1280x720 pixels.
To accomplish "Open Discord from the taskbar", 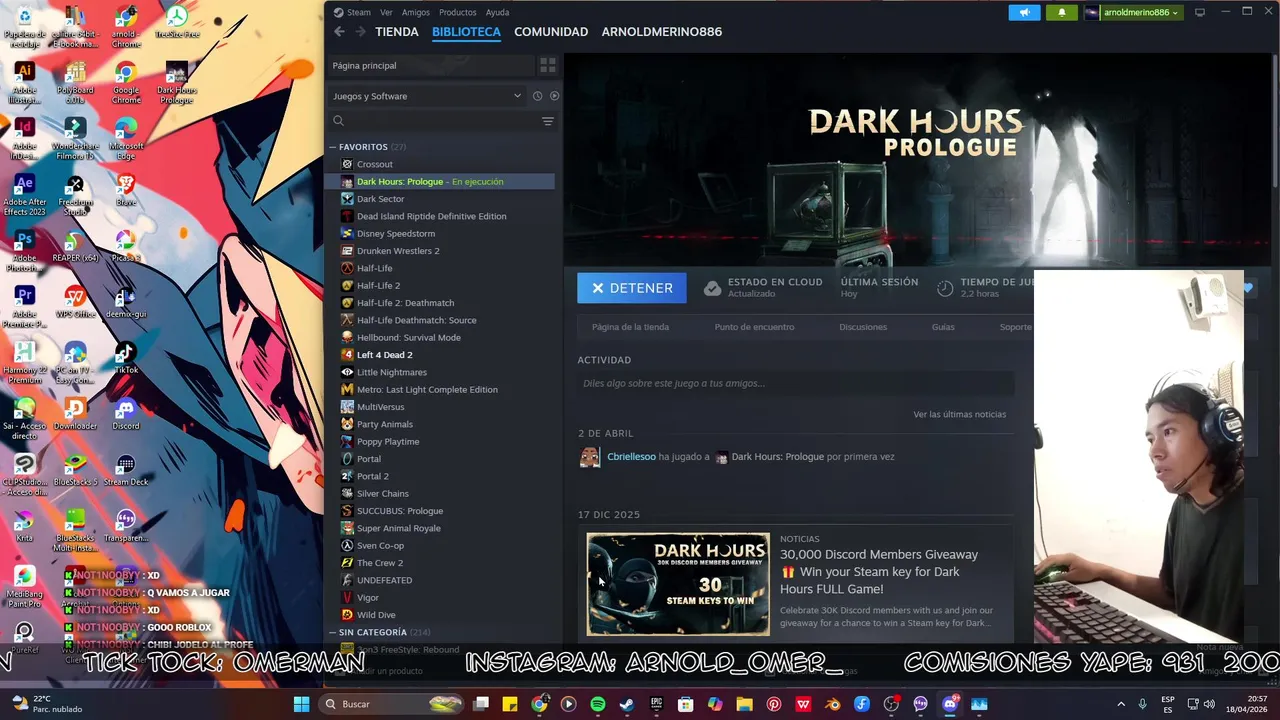I will tap(950, 704).
